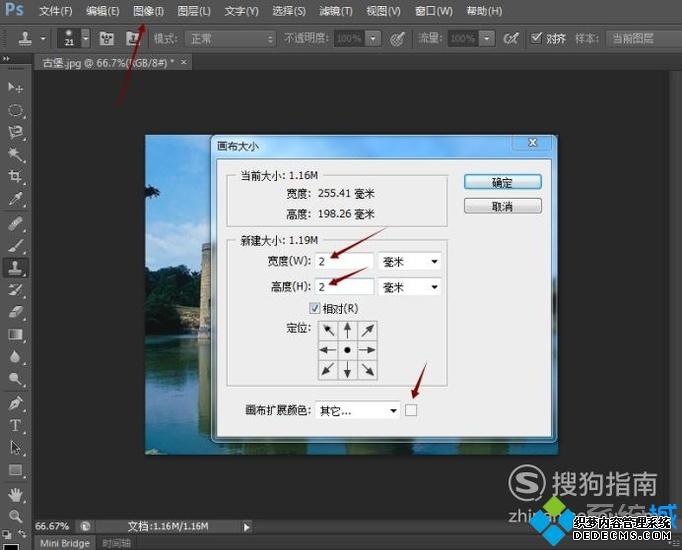
Task: Open the Brush panel toggle icon
Action: (x=106, y=39)
